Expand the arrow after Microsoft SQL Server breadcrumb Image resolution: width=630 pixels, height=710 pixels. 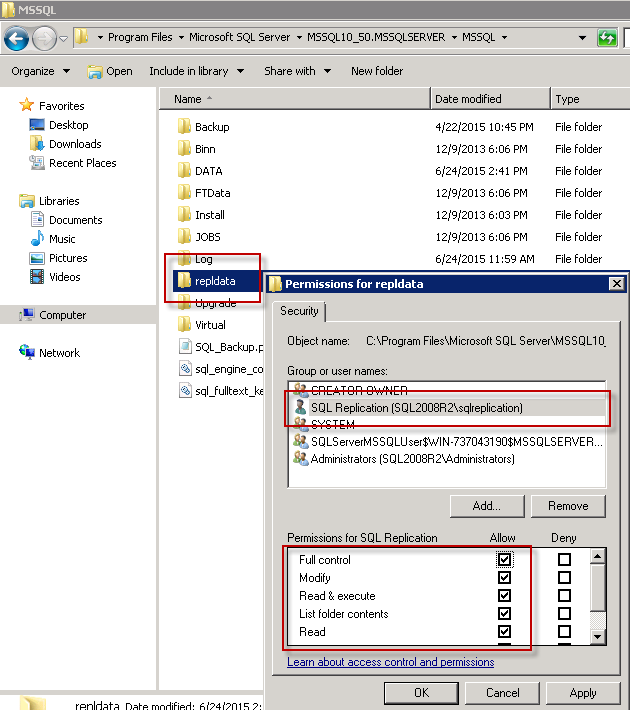tap(299, 37)
